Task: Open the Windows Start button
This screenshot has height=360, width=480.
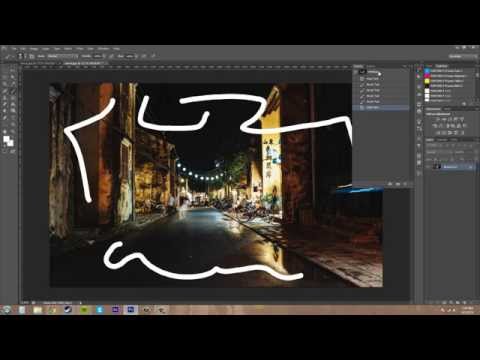Action: [6, 310]
